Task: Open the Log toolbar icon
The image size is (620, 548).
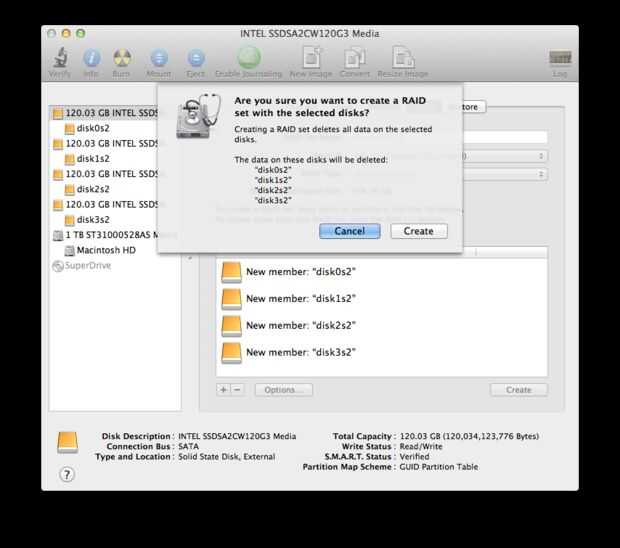Action: click(x=560, y=62)
